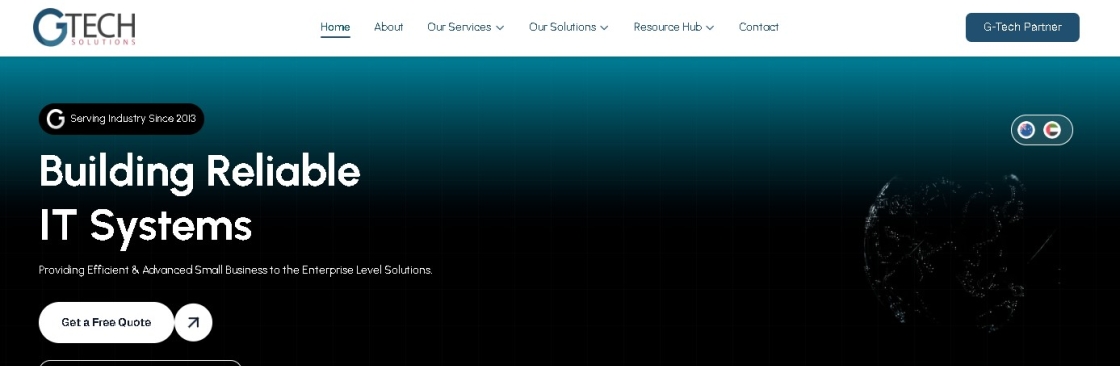The image size is (1120, 366).
Task: Click the Get a Free Quote button
Action: pyautogui.click(x=106, y=322)
